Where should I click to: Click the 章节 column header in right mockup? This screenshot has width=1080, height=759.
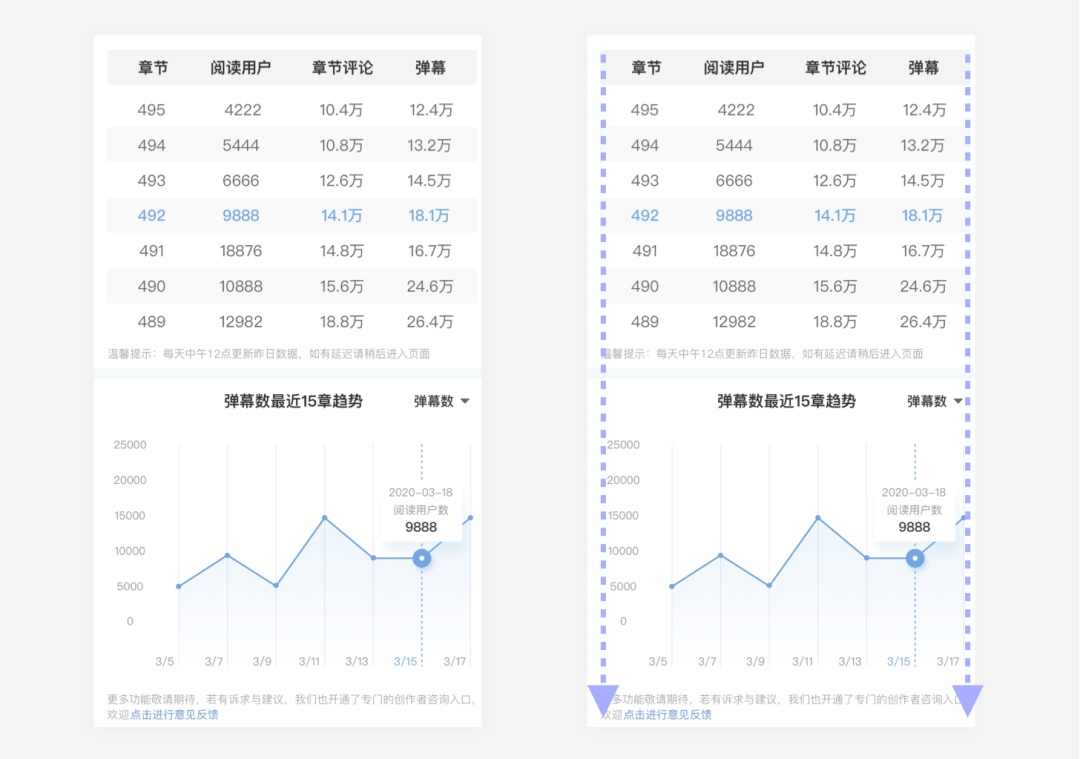pyautogui.click(x=646, y=67)
